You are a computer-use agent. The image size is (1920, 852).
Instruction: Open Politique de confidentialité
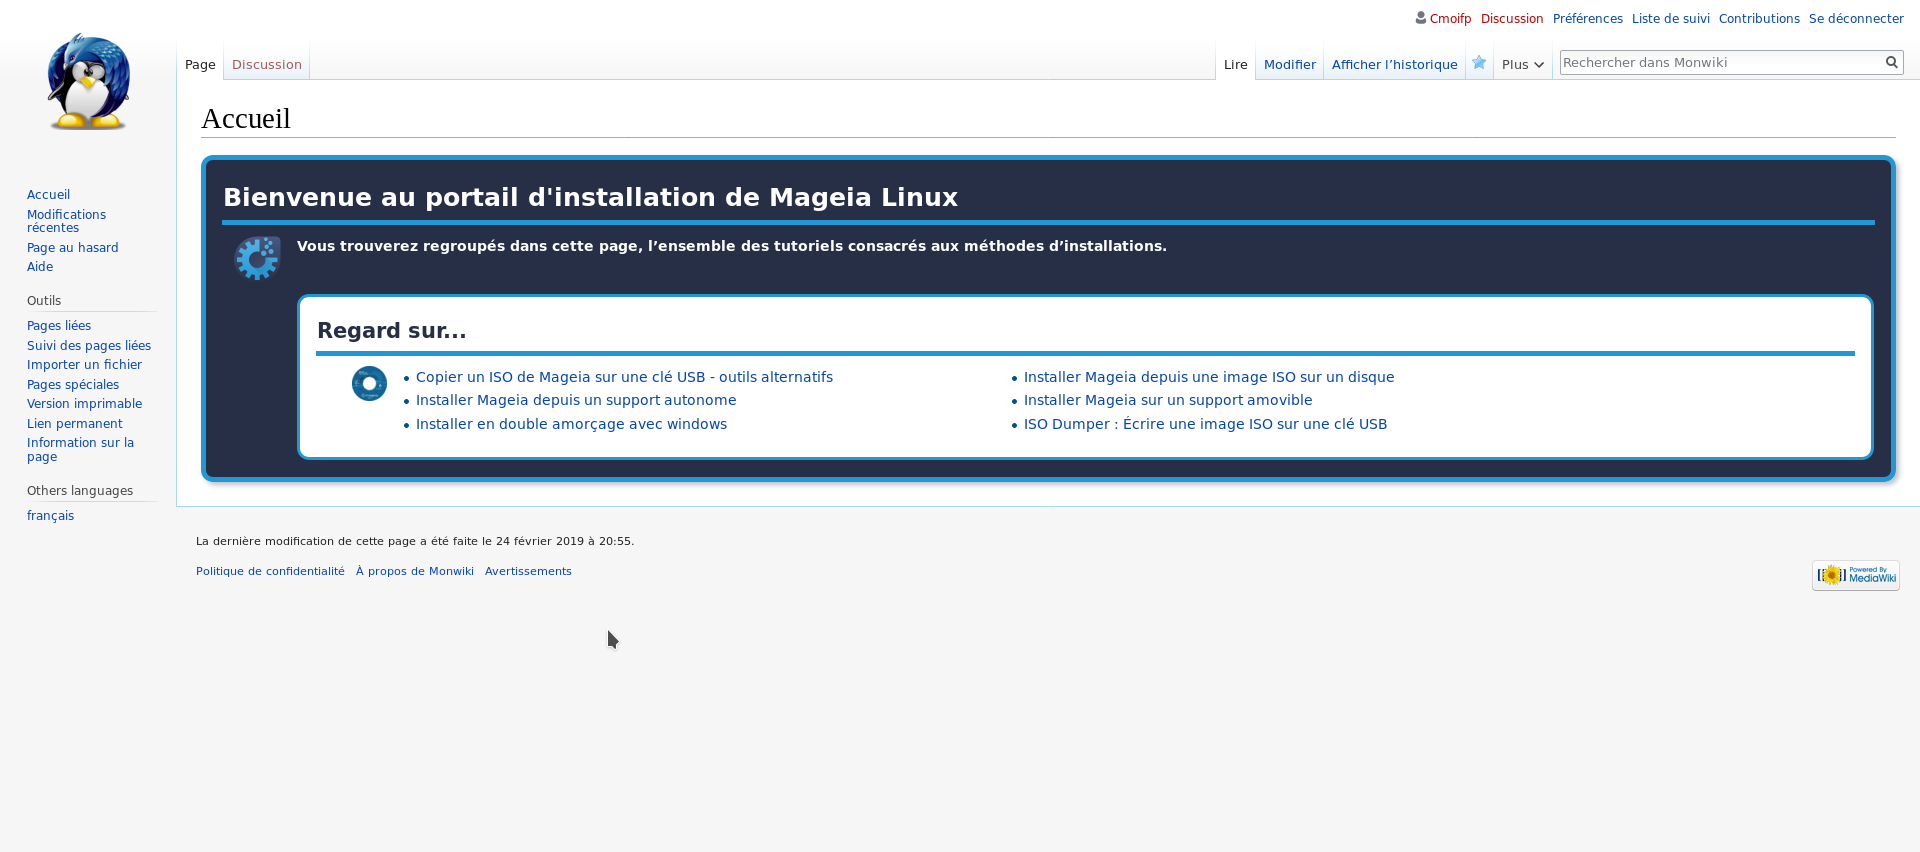tap(270, 572)
